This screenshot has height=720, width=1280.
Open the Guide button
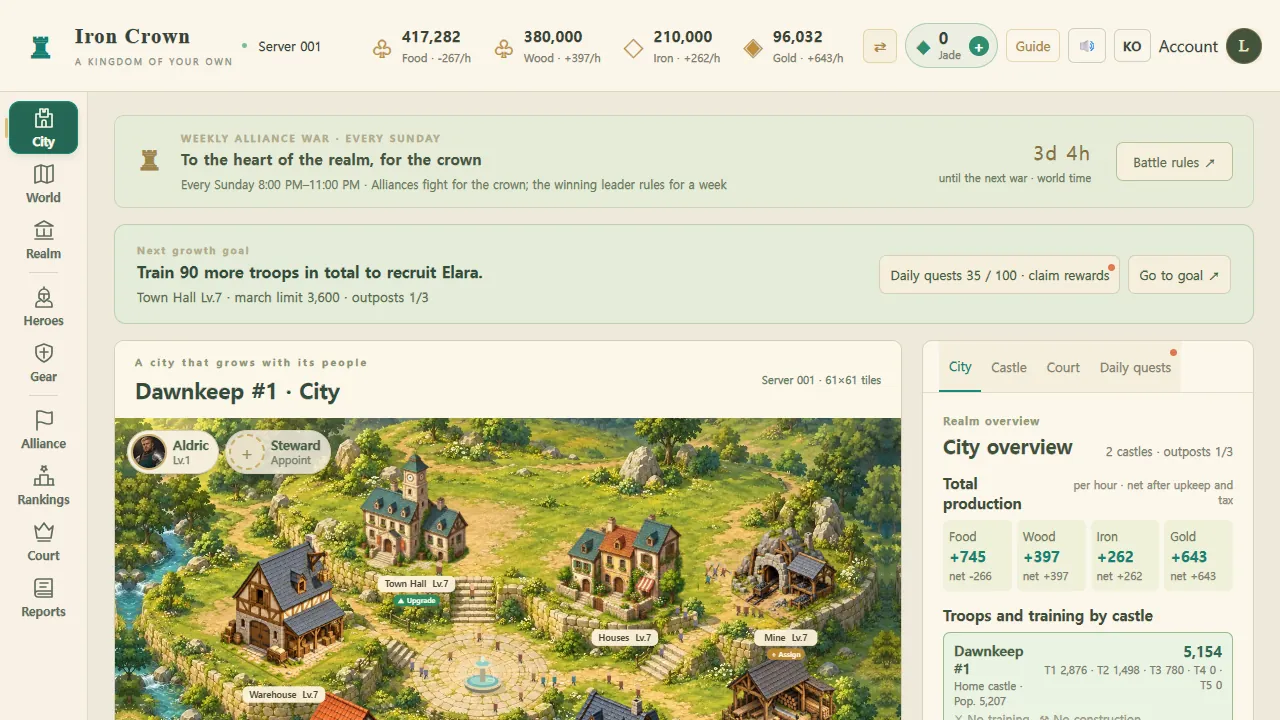1033,46
